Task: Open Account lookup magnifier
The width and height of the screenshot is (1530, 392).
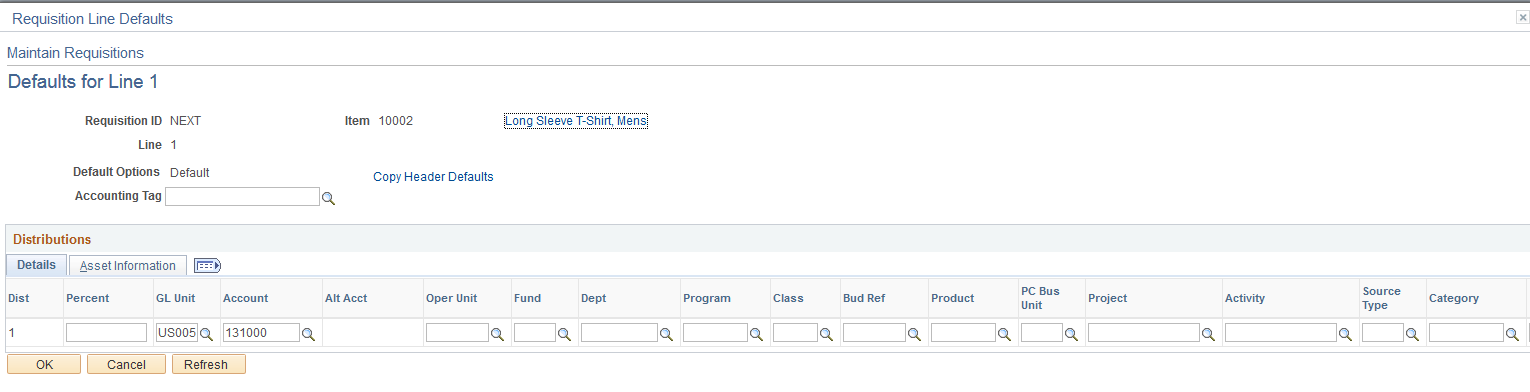Action: tap(309, 334)
